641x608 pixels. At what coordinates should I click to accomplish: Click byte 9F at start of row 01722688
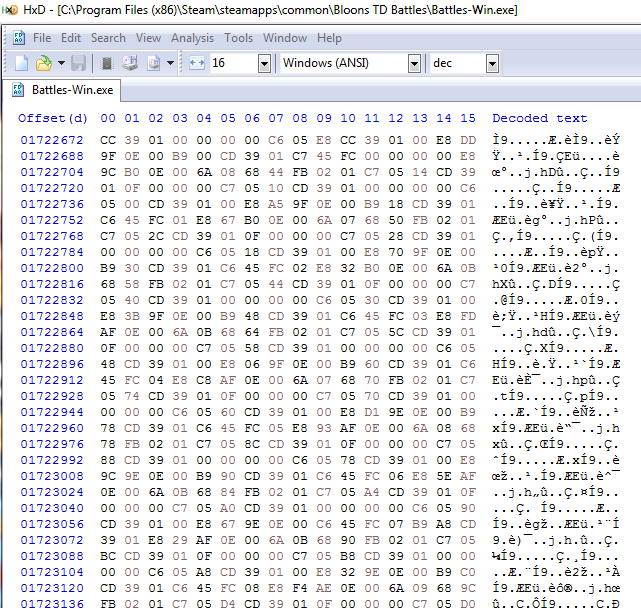coord(108,156)
